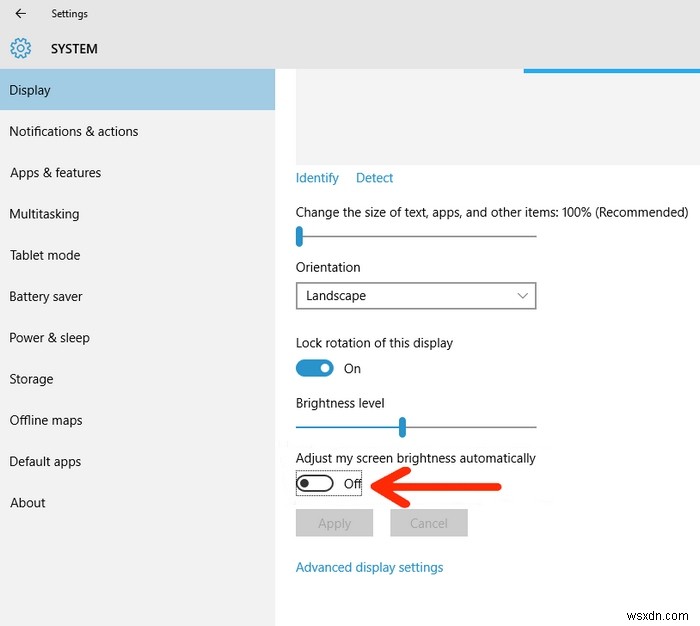Turn off Lock rotation toggle
This screenshot has width=700, height=626.
click(314, 368)
